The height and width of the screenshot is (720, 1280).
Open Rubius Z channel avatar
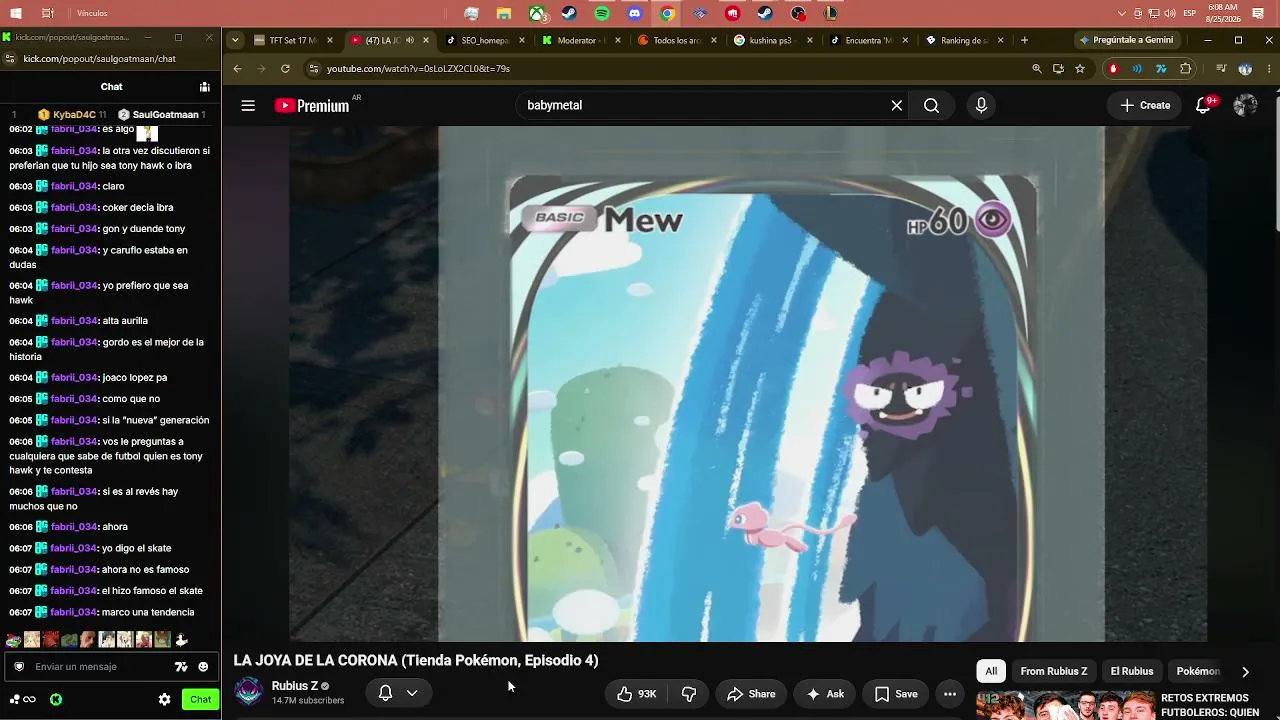249,692
